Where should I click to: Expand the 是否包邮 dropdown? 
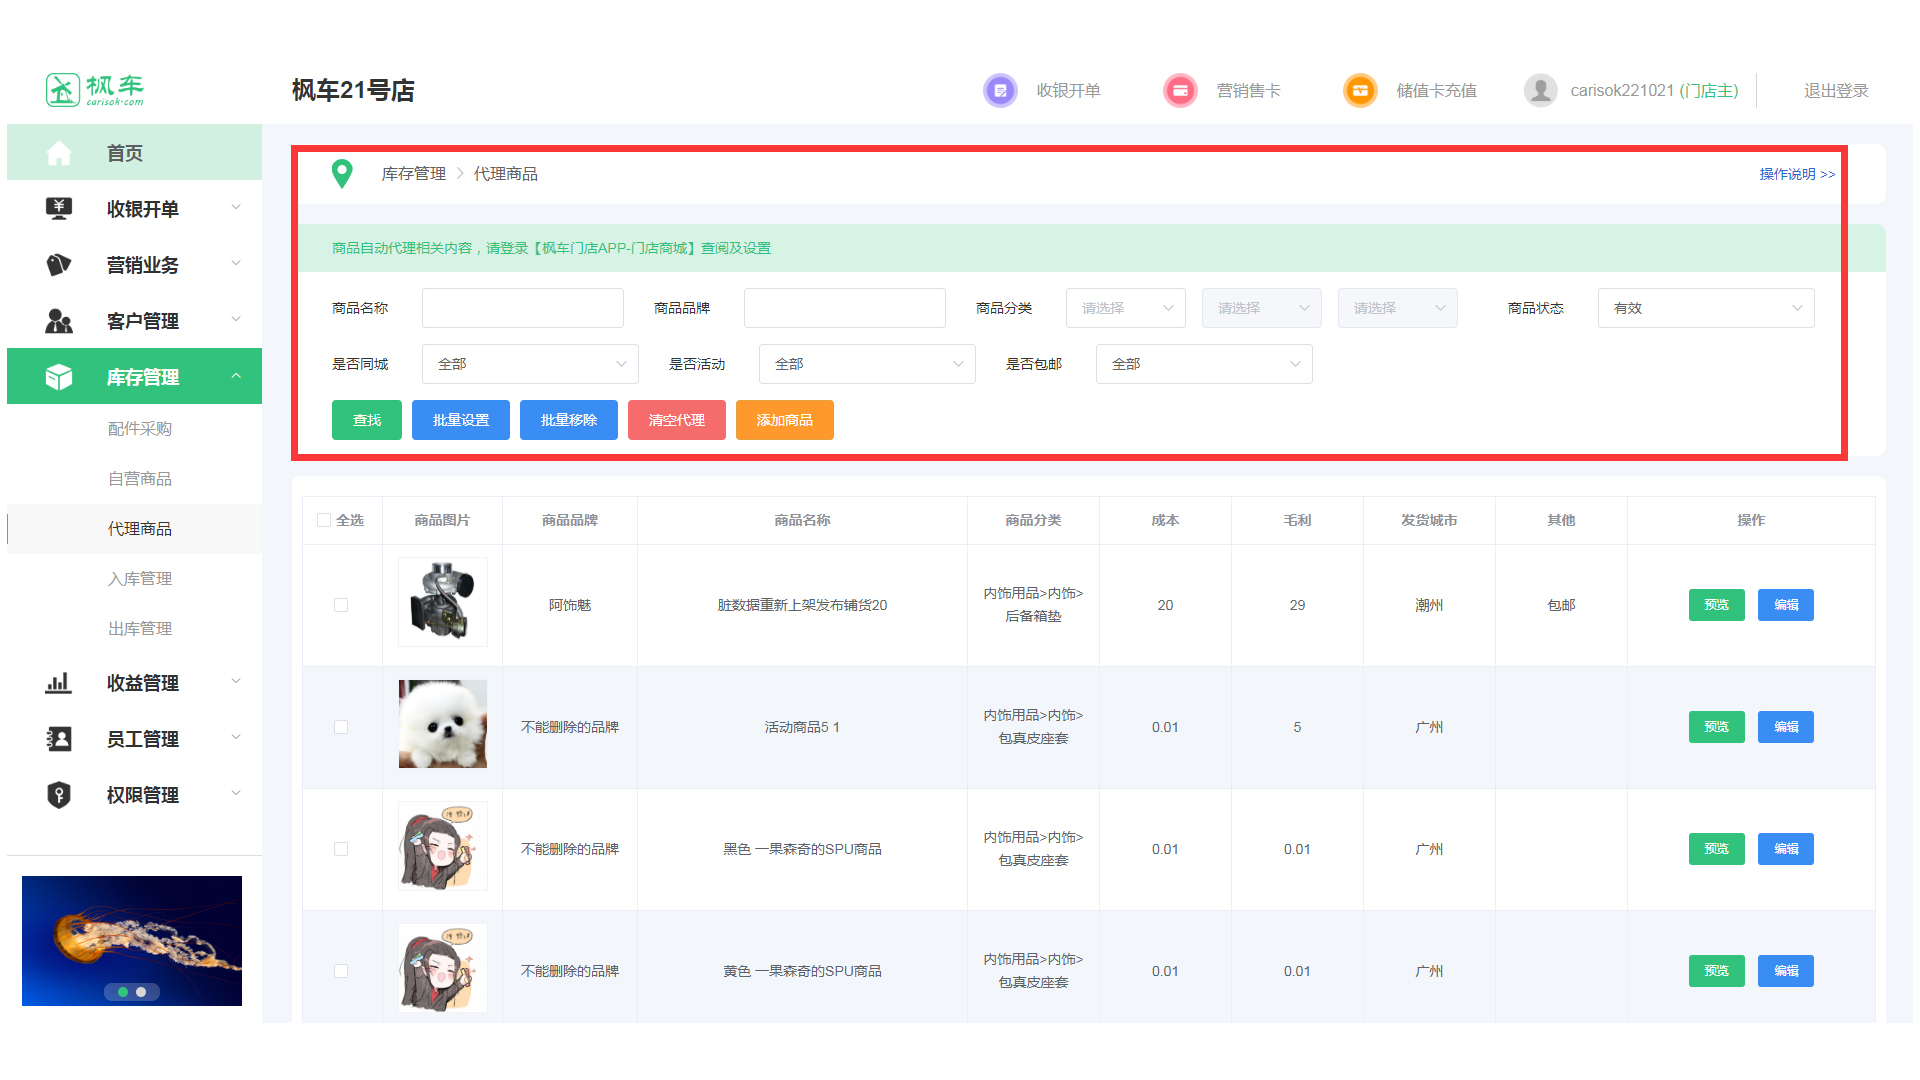(1203, 364)
